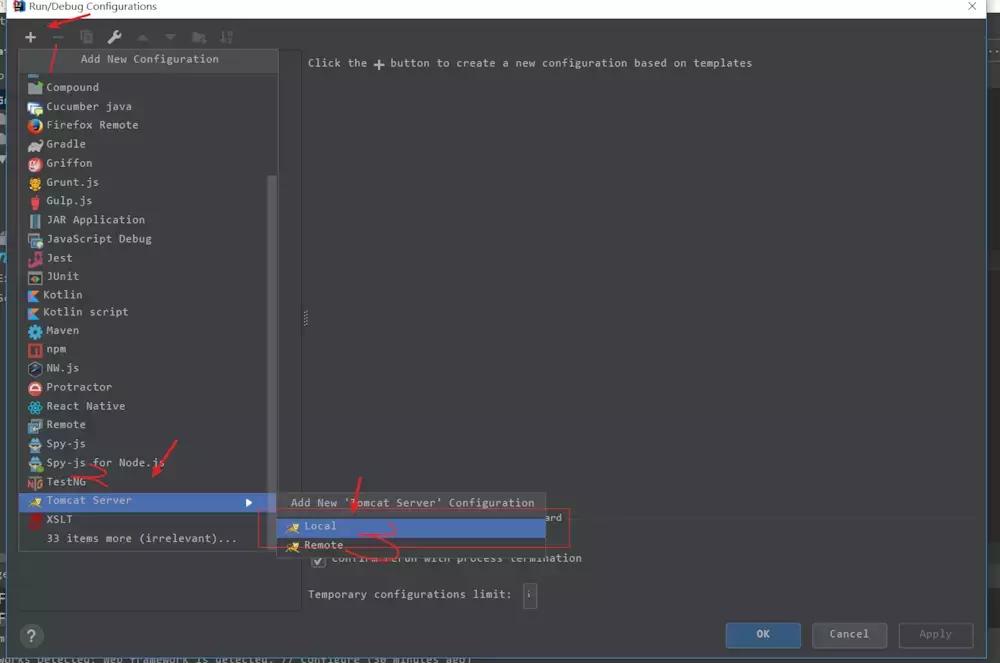Viewport: 1000px width, 663px height.
Task: Click the Temporary configurations limit field
Action: tap(530, 595)
